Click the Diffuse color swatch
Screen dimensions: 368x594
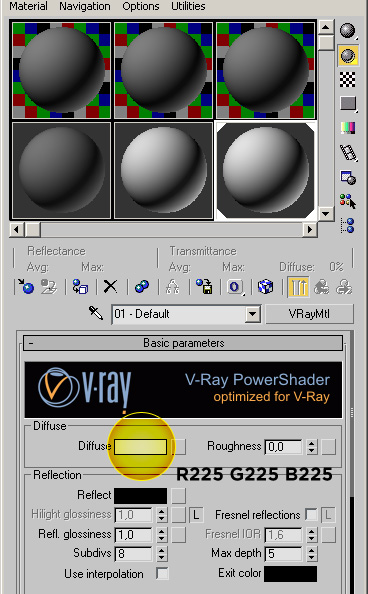[x=141, y=447]
